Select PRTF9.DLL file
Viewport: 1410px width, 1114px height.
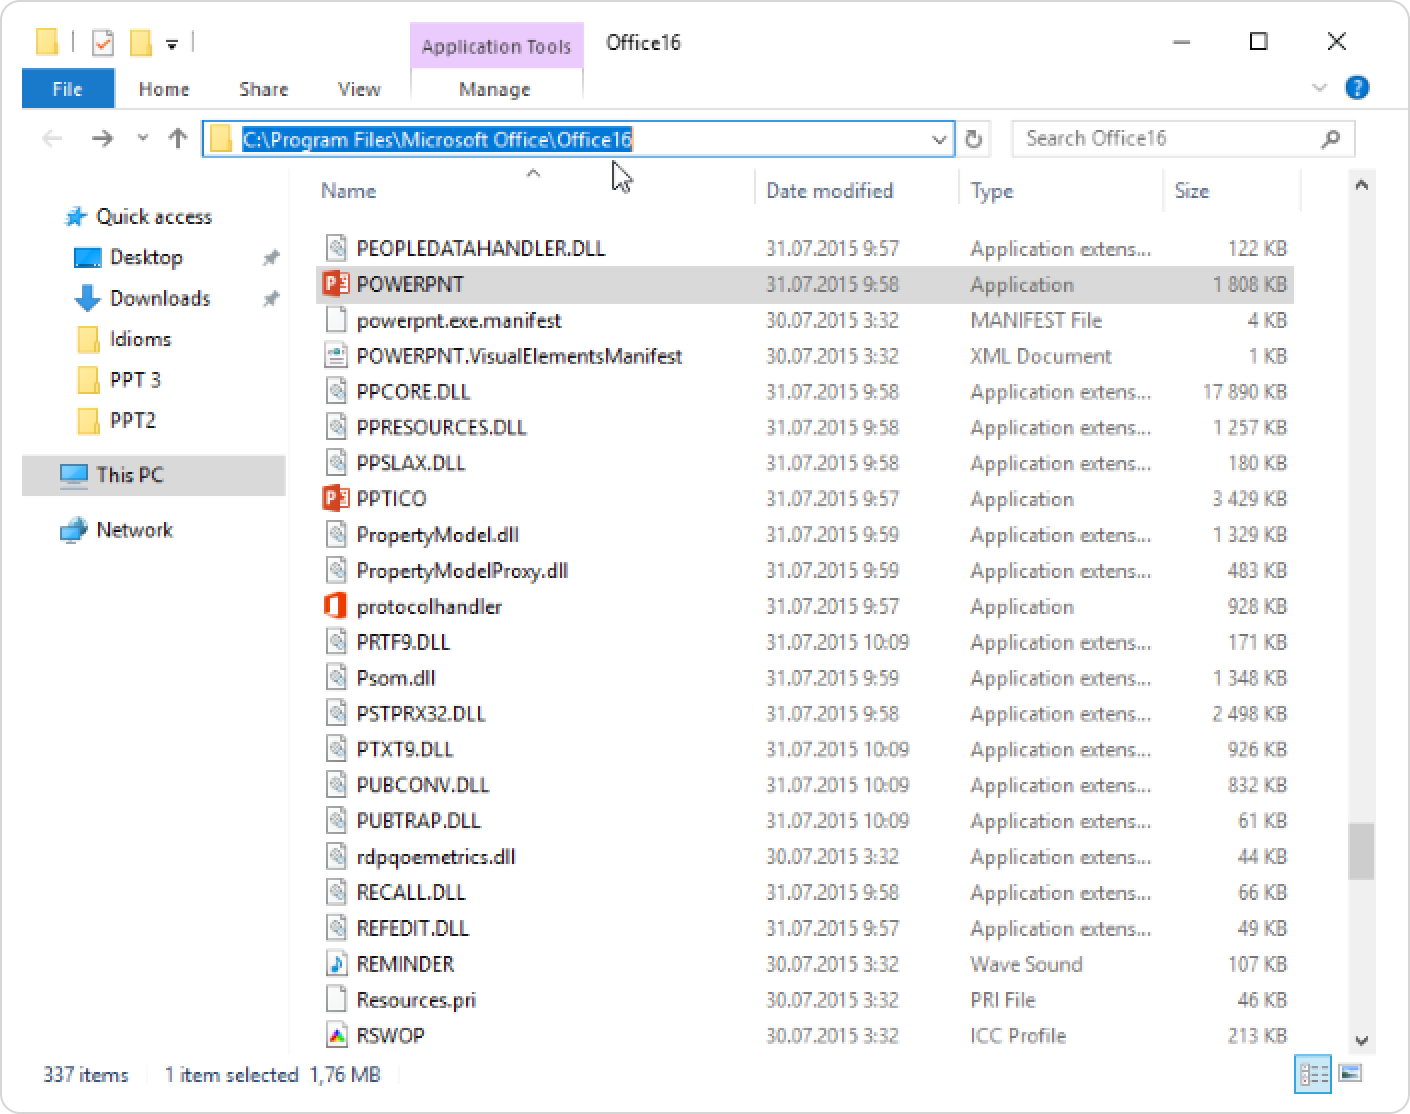(x=805, y=642)
